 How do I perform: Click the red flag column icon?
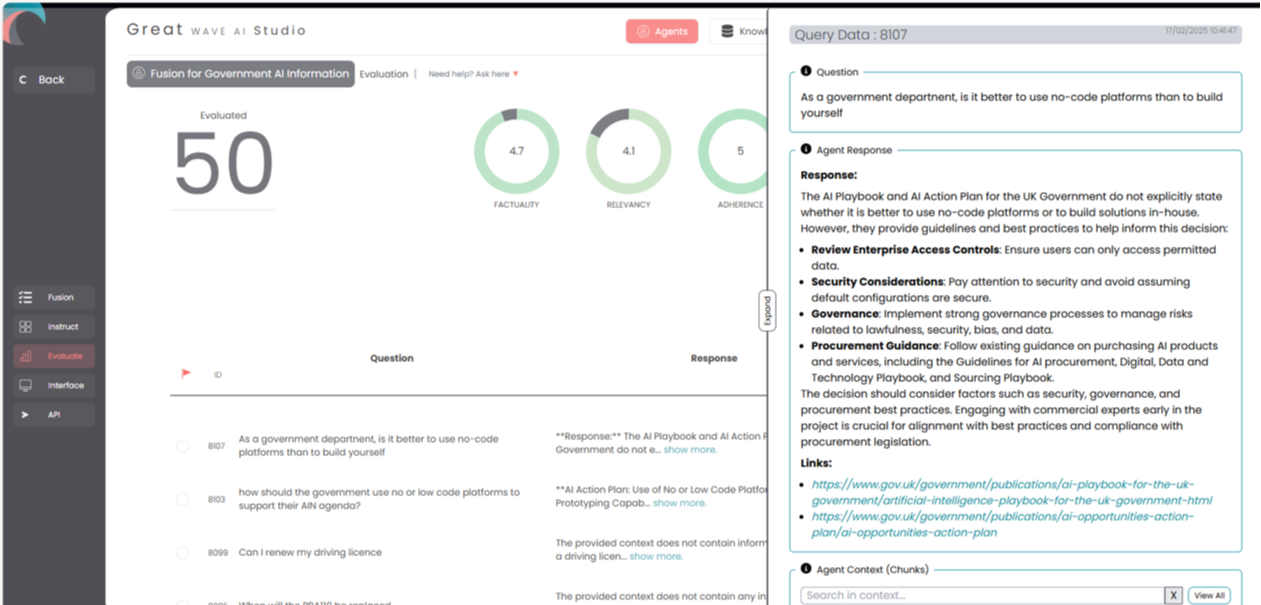[185, 374]
